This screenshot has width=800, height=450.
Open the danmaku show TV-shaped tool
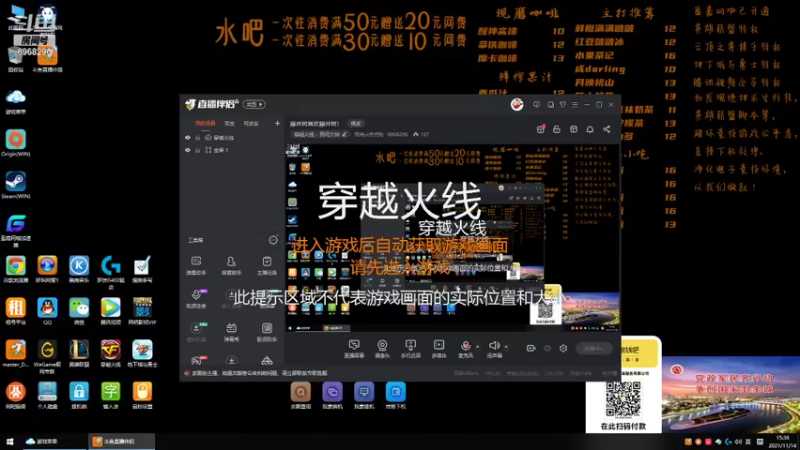[x=231, y=332]
